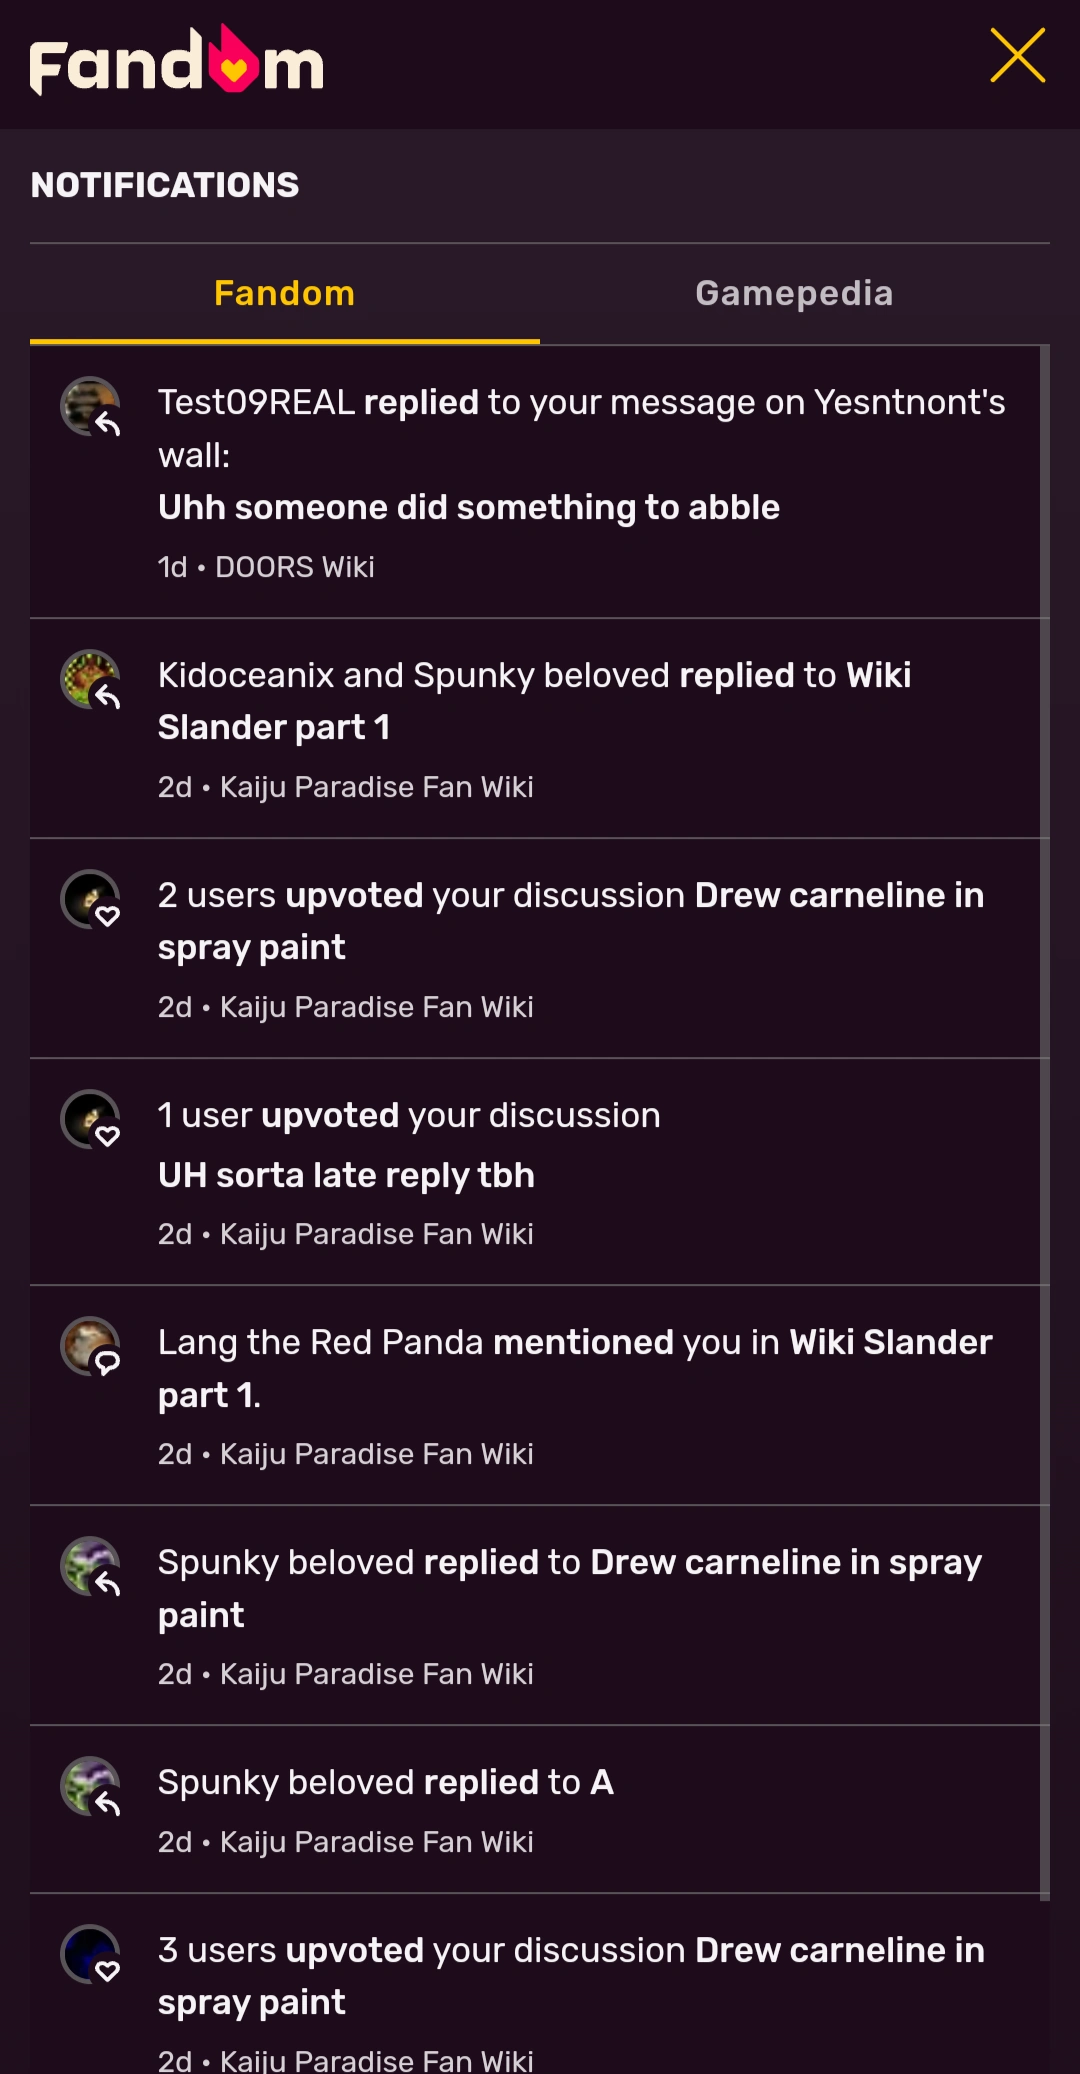The height and width of the screenshot is (2074, 1080).
Task: Click Test09REAL's avatar with reply icon
Action: coord(90,407)
